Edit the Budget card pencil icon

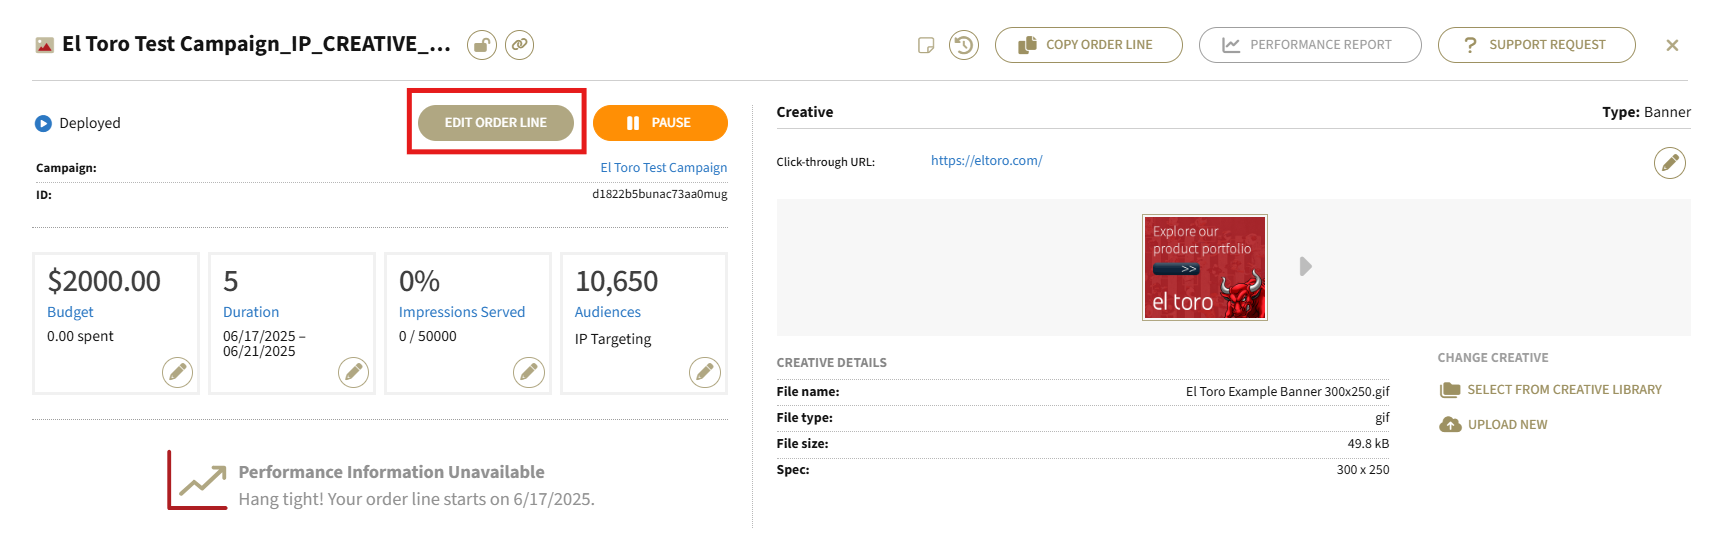[177, 372]
